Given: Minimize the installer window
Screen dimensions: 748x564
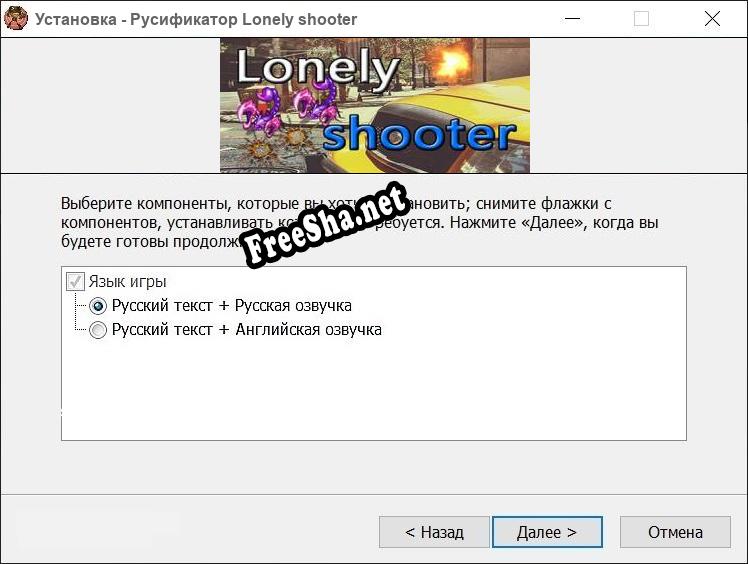Looking at the screenshot, I should coord(572,19).
